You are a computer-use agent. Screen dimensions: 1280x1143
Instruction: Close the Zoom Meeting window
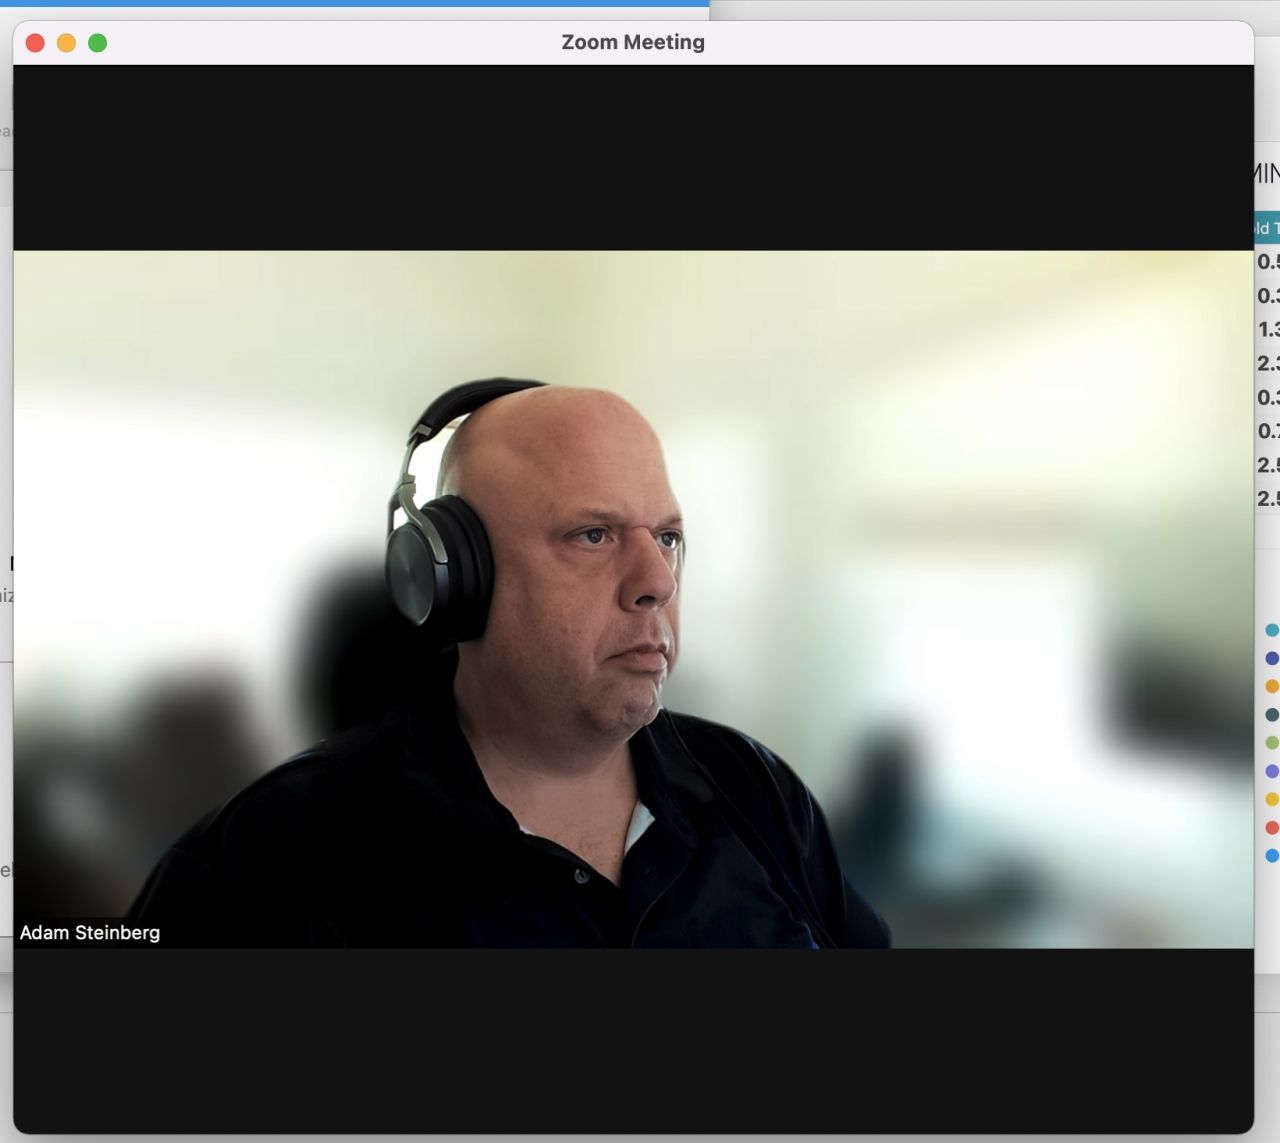[x=35, y=43]
